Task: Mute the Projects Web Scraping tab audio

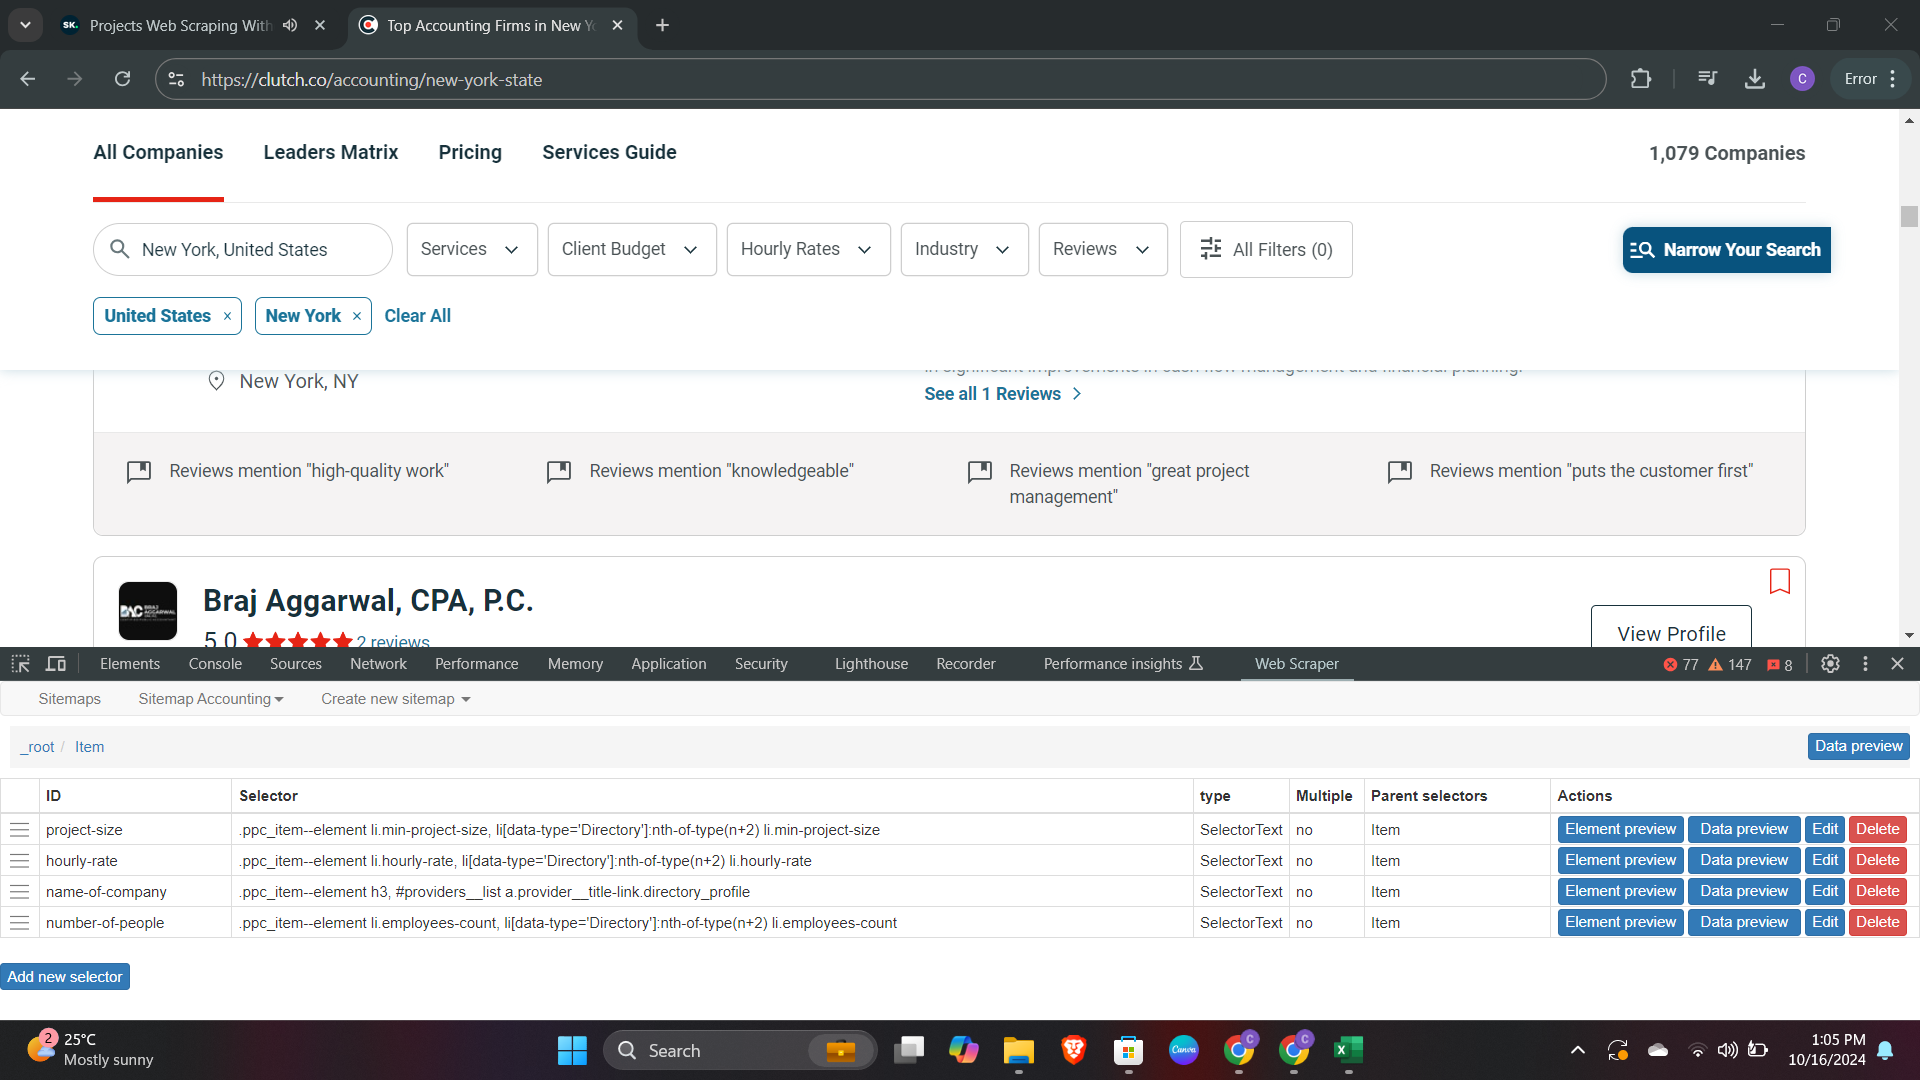Action: tap(290, 25)
